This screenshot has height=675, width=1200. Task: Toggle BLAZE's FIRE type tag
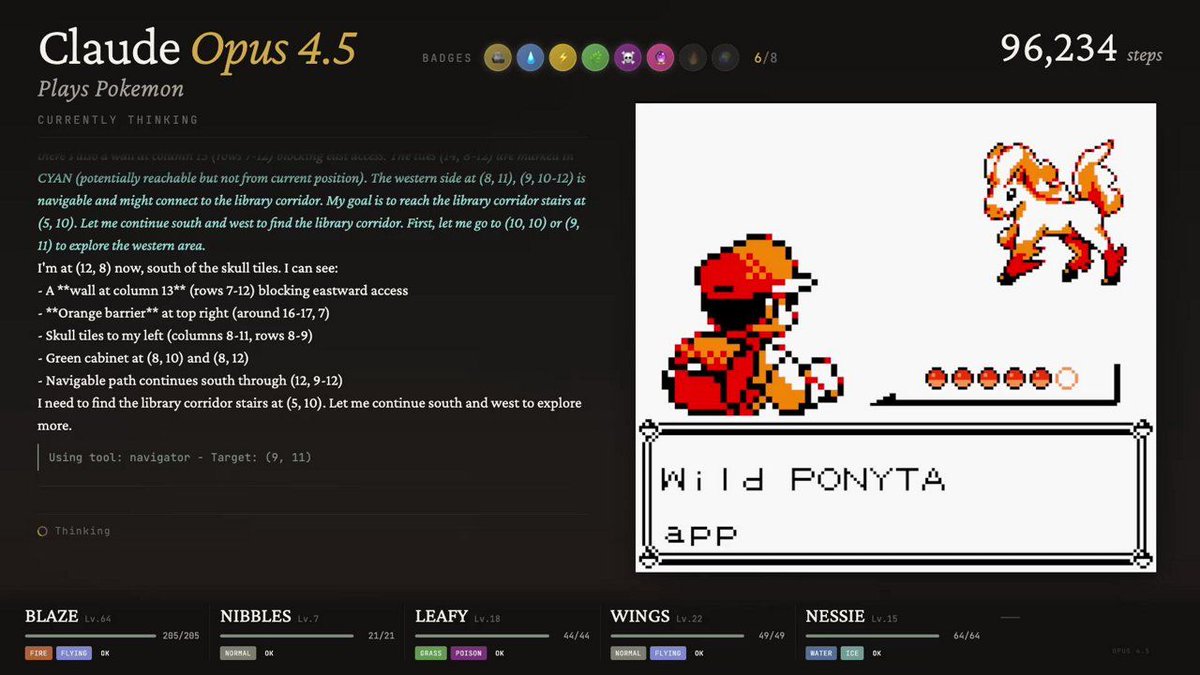click(x=38, y=652)
